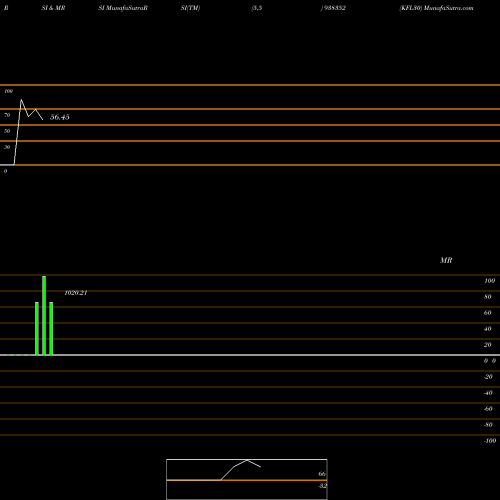Click the 'SI MunafaSutraR' header text
Viewport: 500px width, 500px height.
tap(123, 8)
